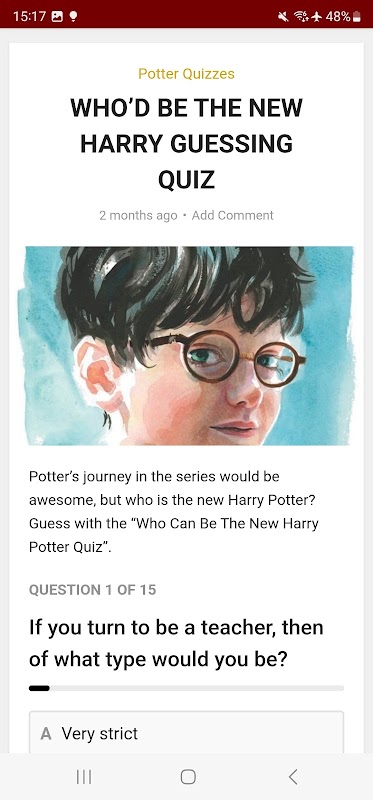This screenshot has width=373, height=800.
Task: Tap the Wi-Fi status icon
Action: 301,17
